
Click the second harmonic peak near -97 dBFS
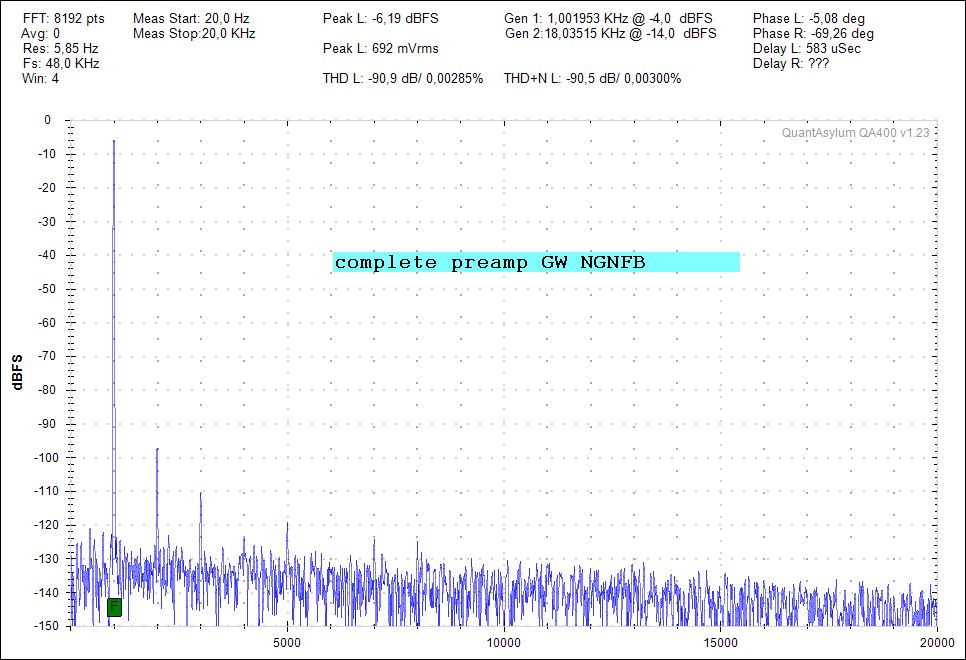pyautogui.click(x=157, y=449)
